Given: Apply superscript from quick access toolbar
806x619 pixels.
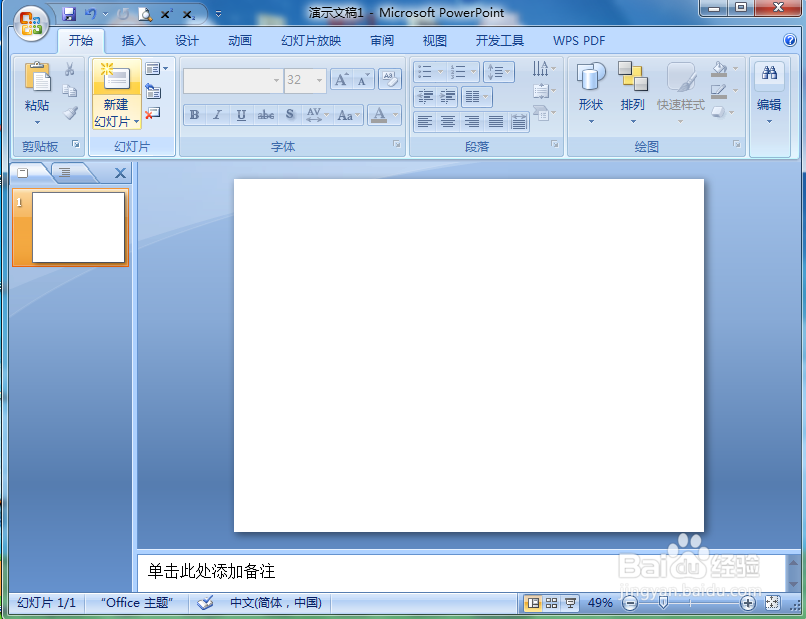Looking at the screenshot, I should (x=166, y=14).
